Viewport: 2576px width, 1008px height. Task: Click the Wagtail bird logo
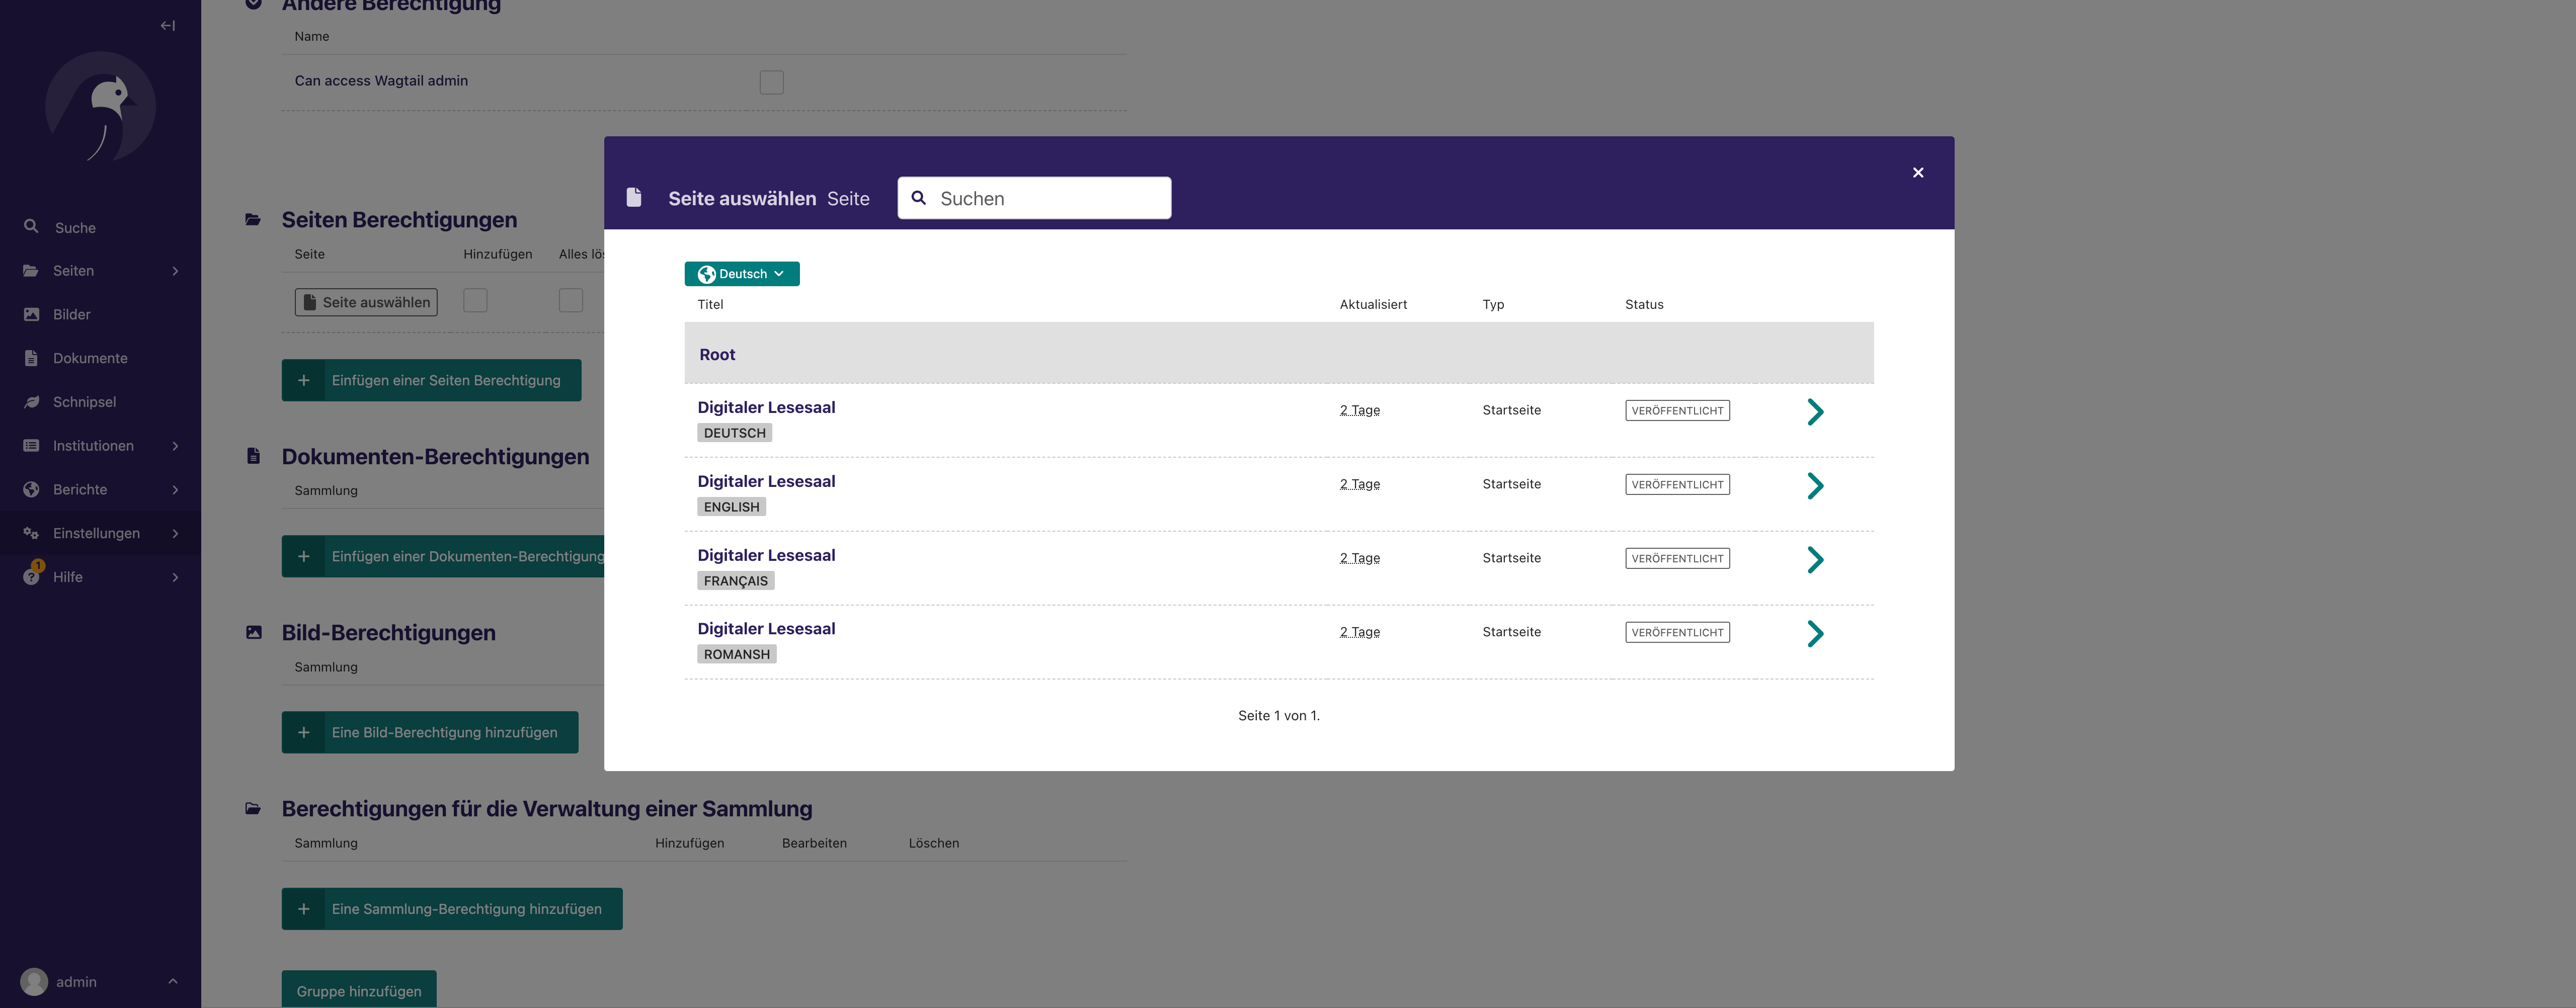(x=101, y=107)
